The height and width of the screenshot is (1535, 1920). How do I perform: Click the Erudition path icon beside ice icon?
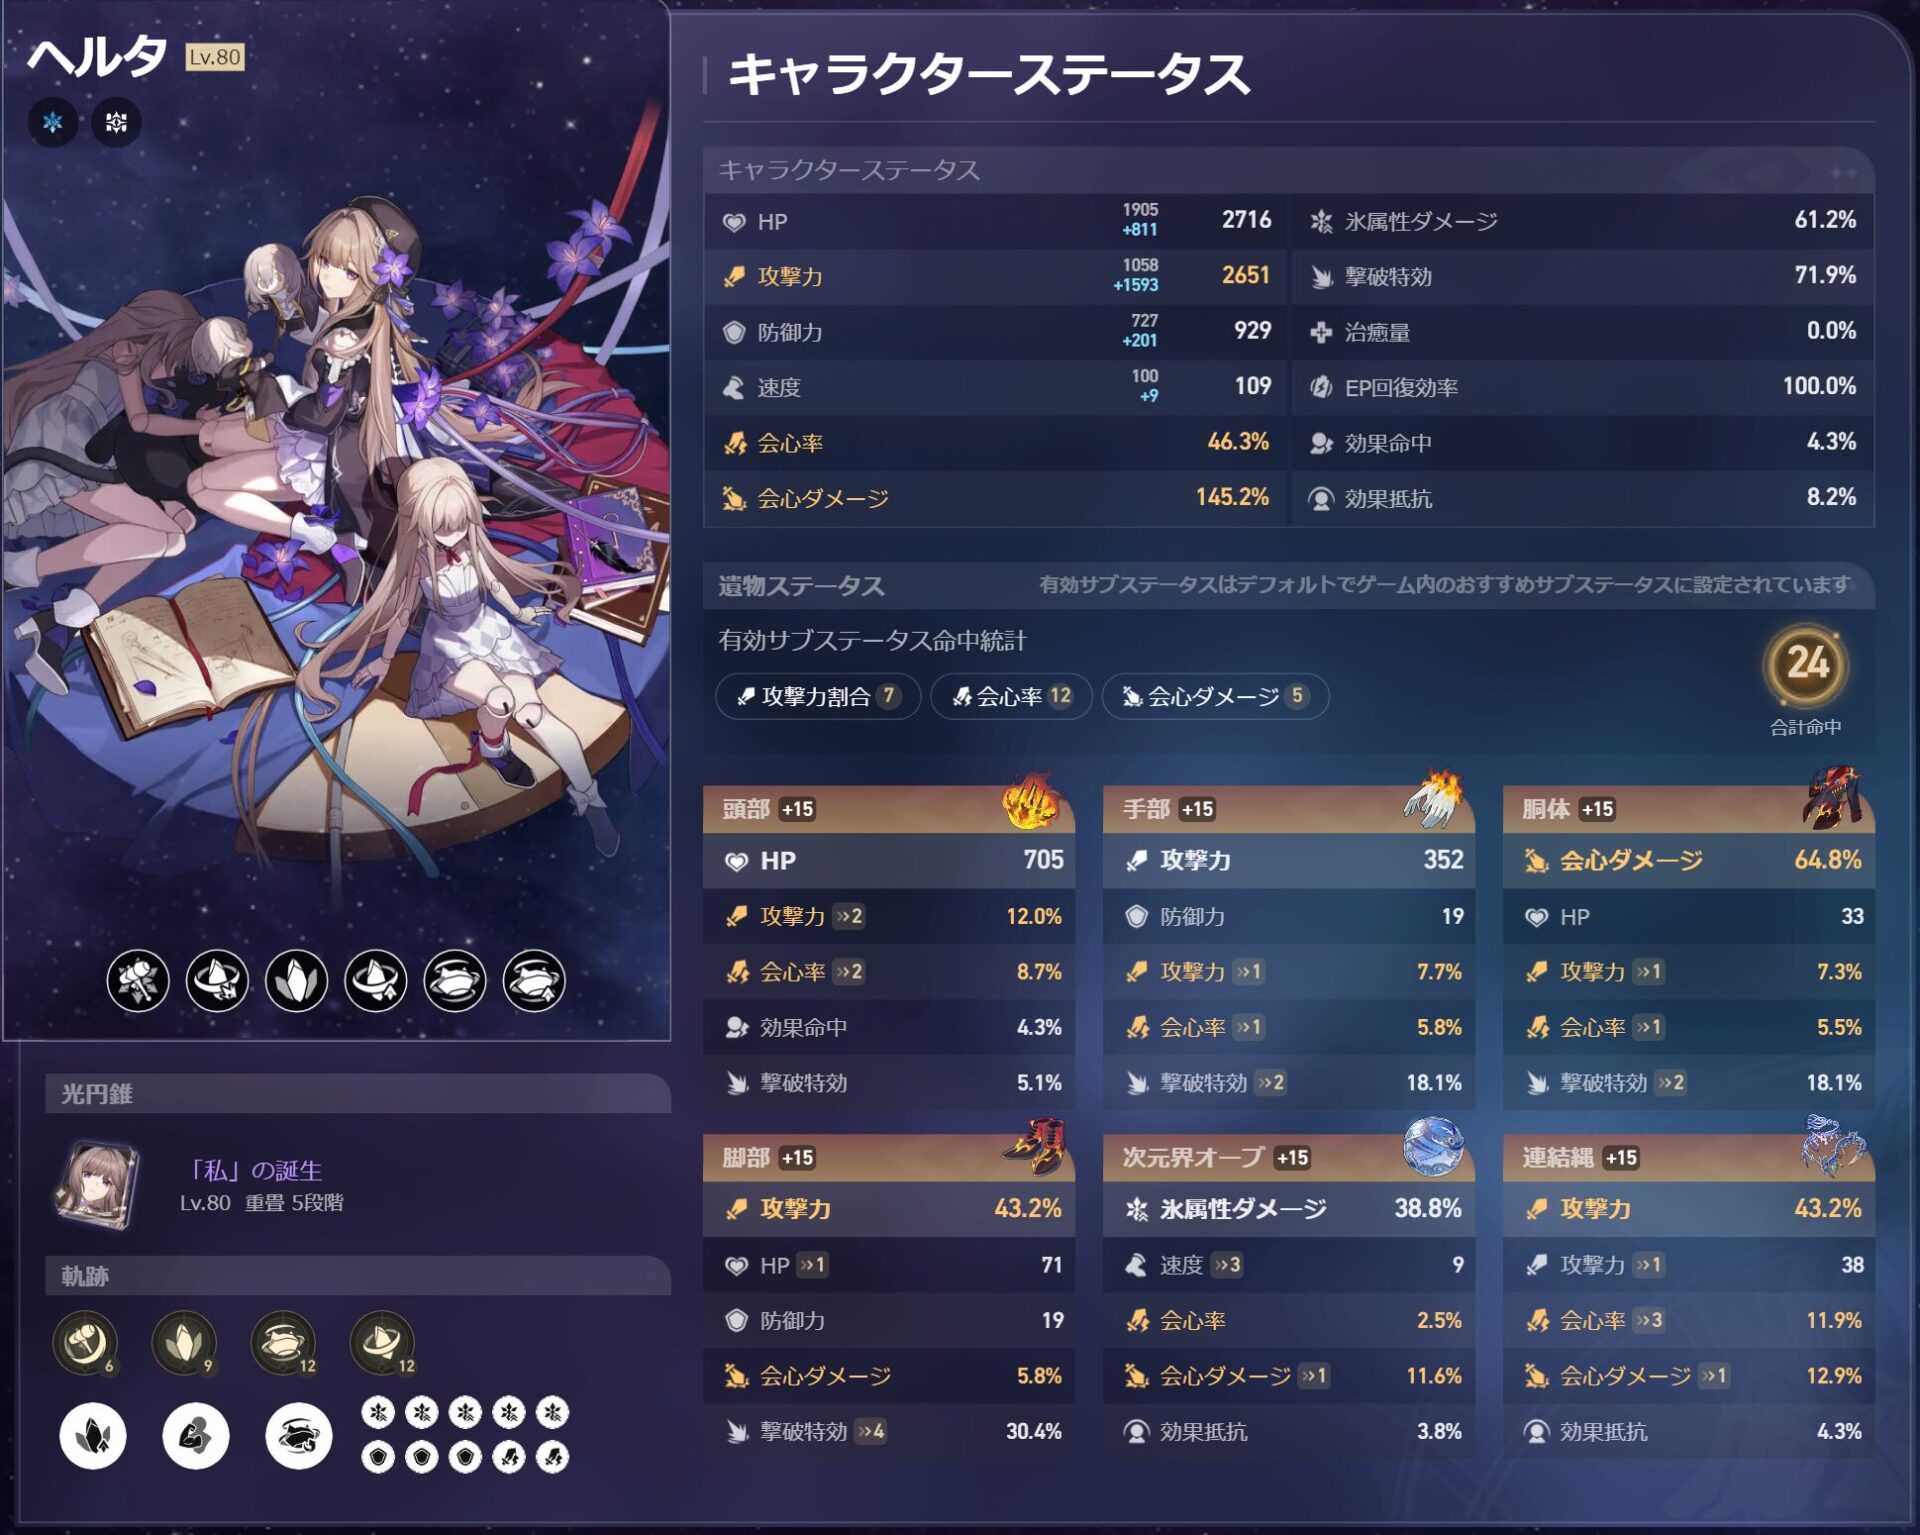point(117,122)
